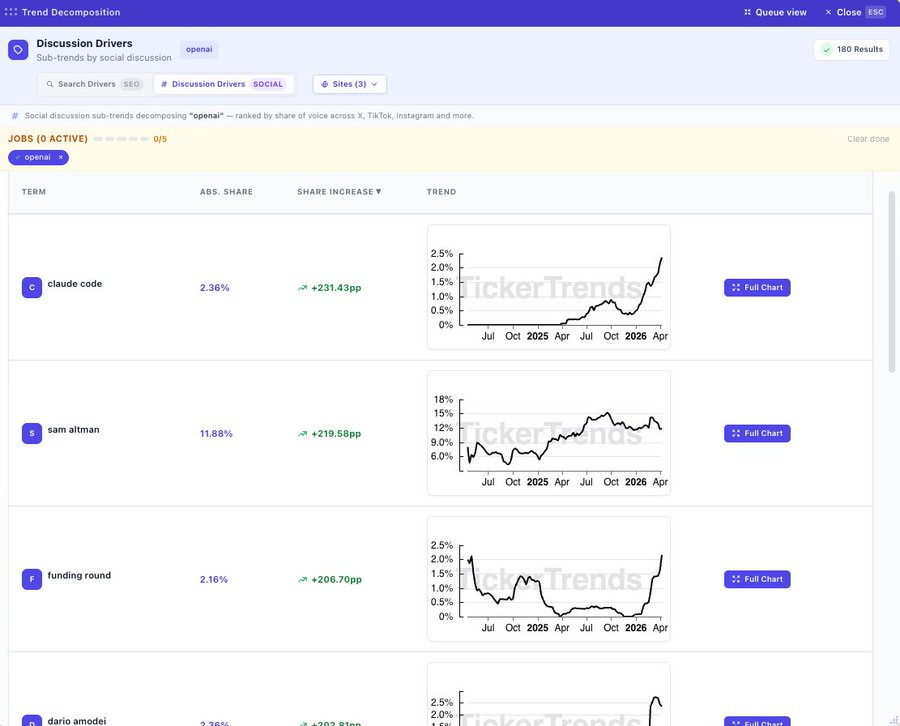Toggle SHARE INCREASE sort arrow
This screenshot has width=900, height=726.
click(378, 191)
